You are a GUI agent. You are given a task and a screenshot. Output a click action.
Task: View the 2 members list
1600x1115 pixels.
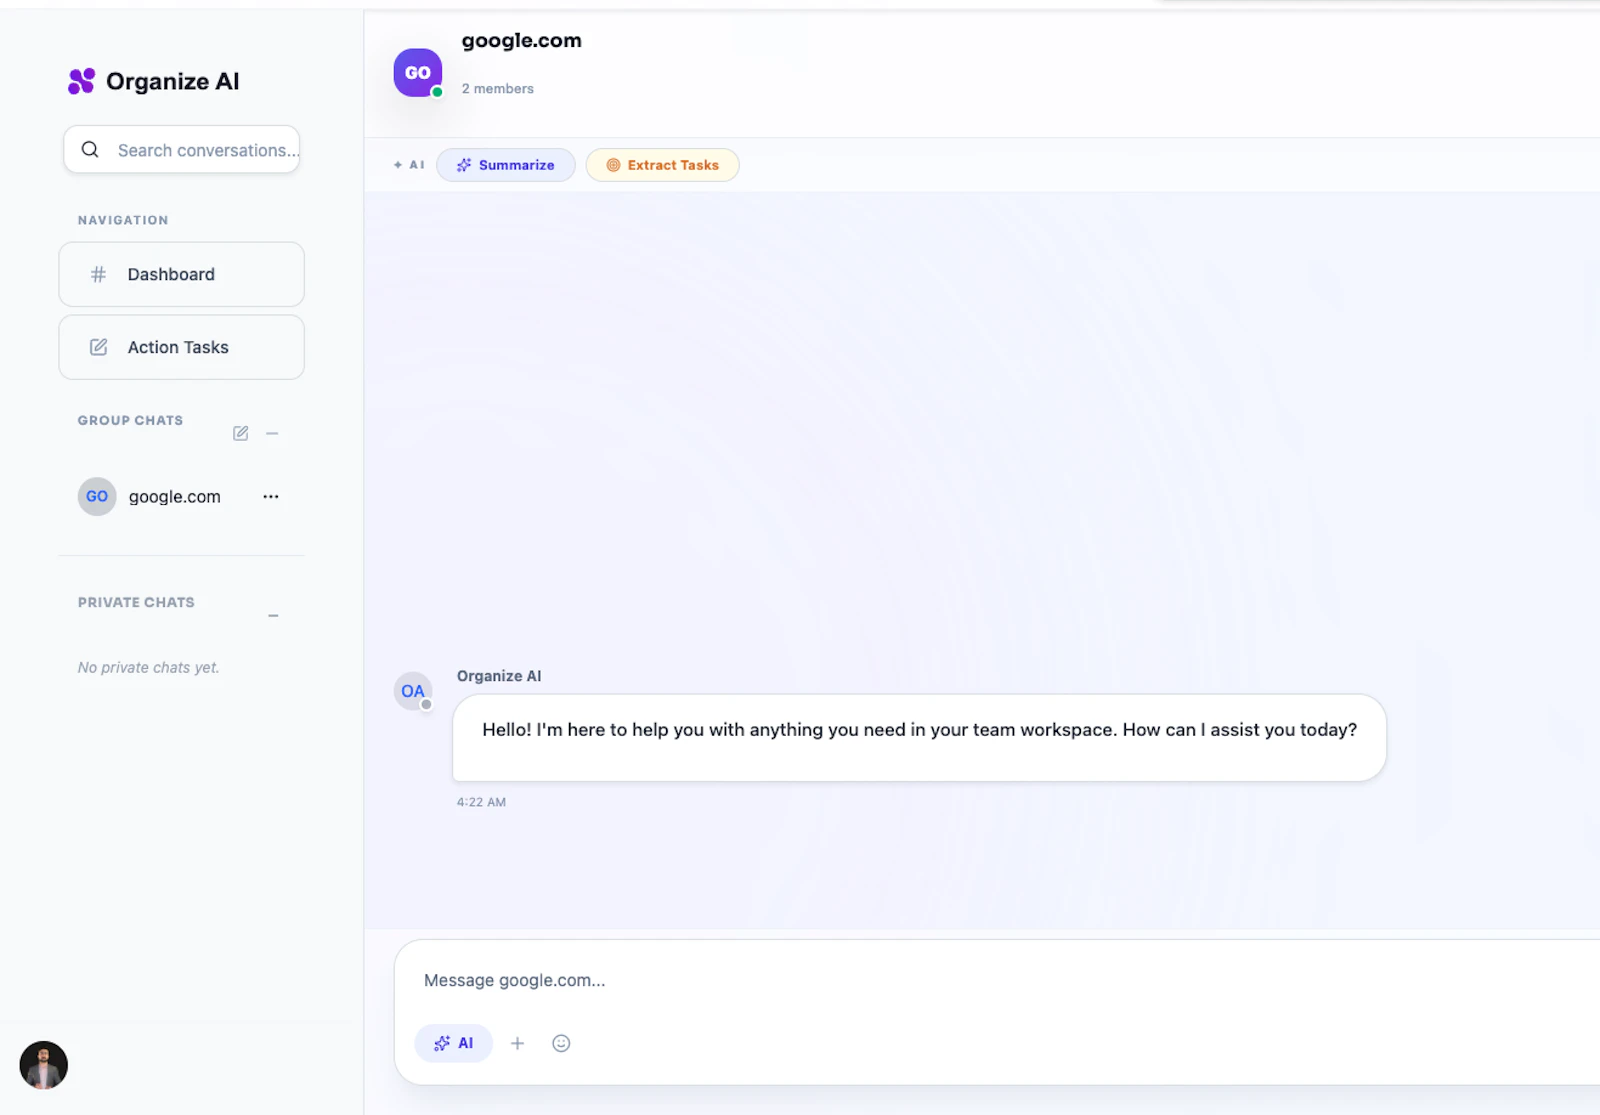[x=498, y=89]
